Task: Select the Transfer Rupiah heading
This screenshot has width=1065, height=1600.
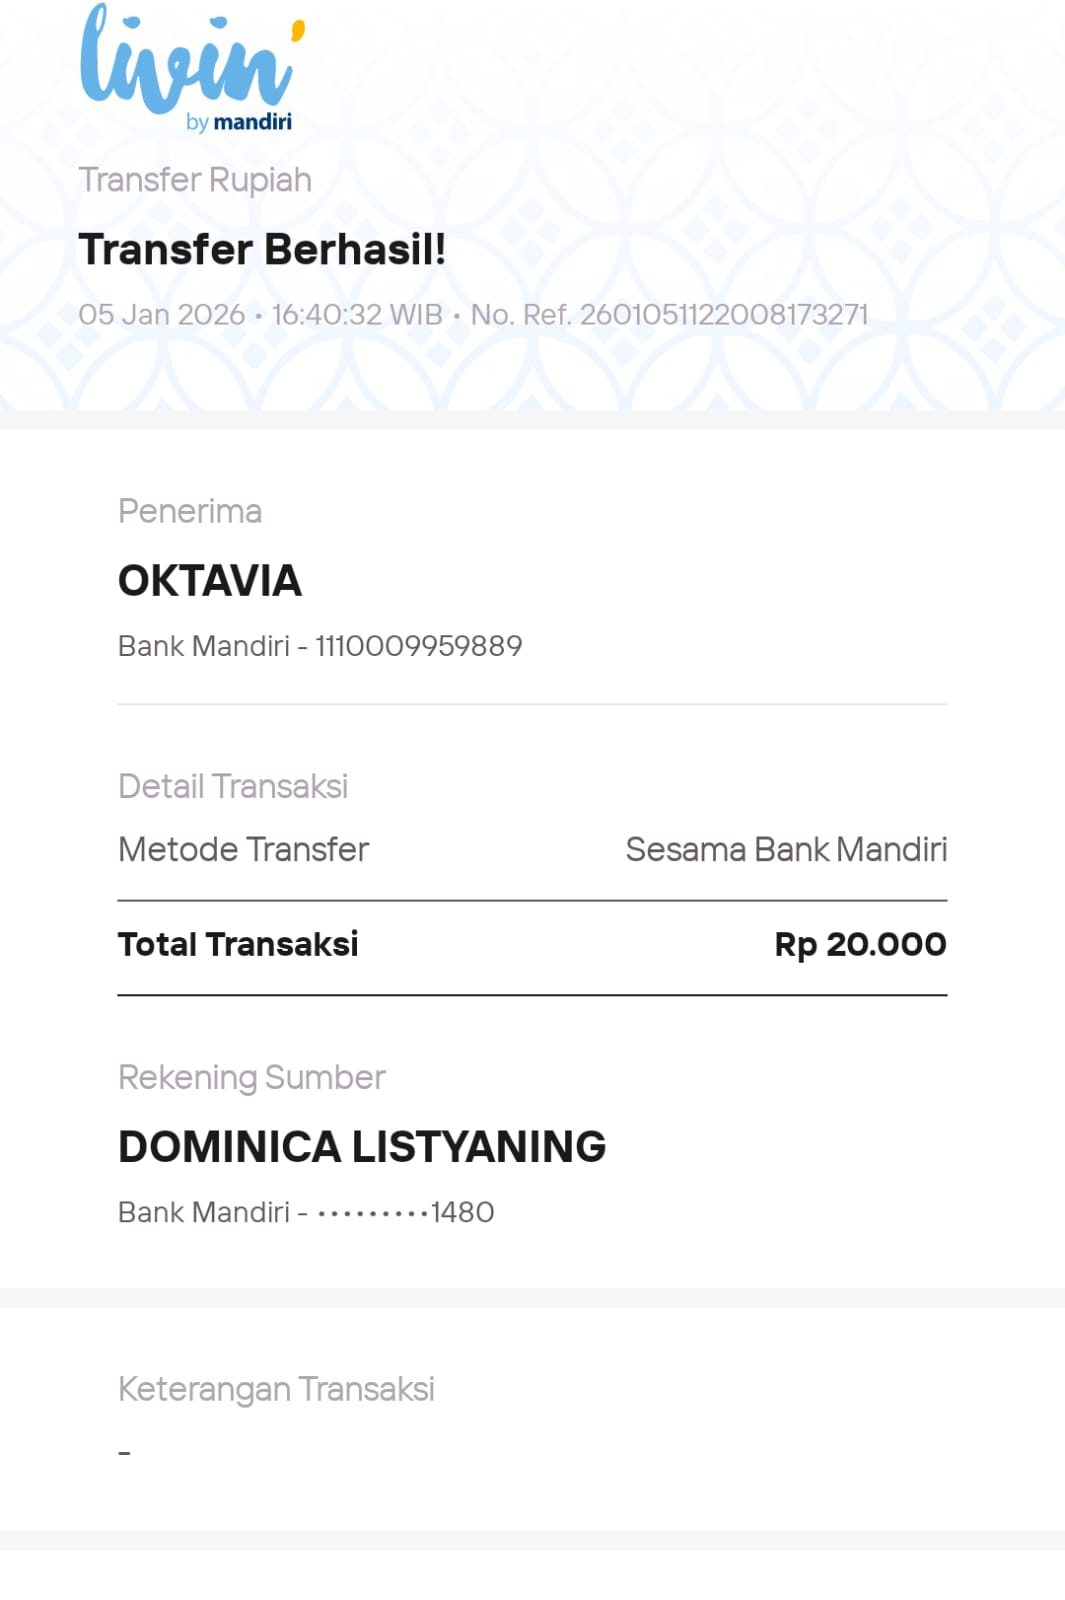Action: (x=195, y=180)
